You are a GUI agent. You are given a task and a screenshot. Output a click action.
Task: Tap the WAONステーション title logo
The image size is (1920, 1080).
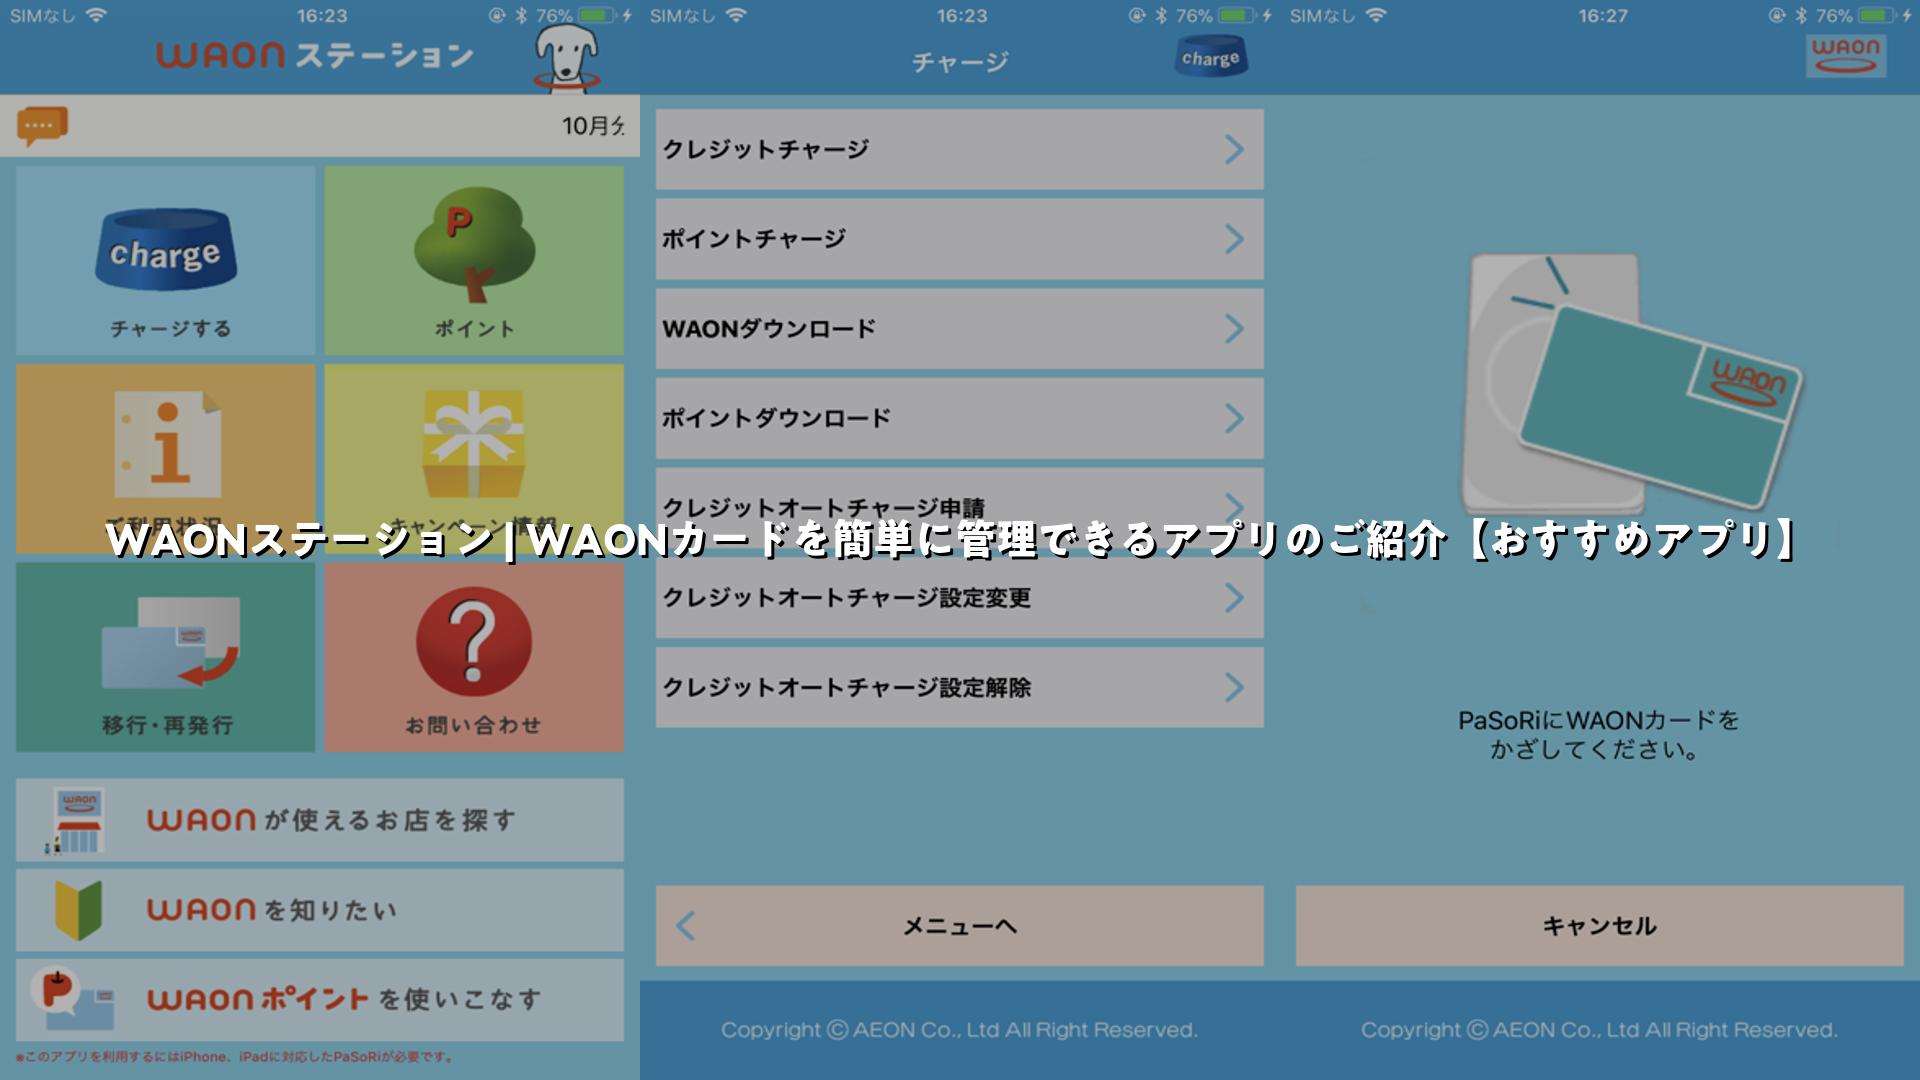(315, 55)
